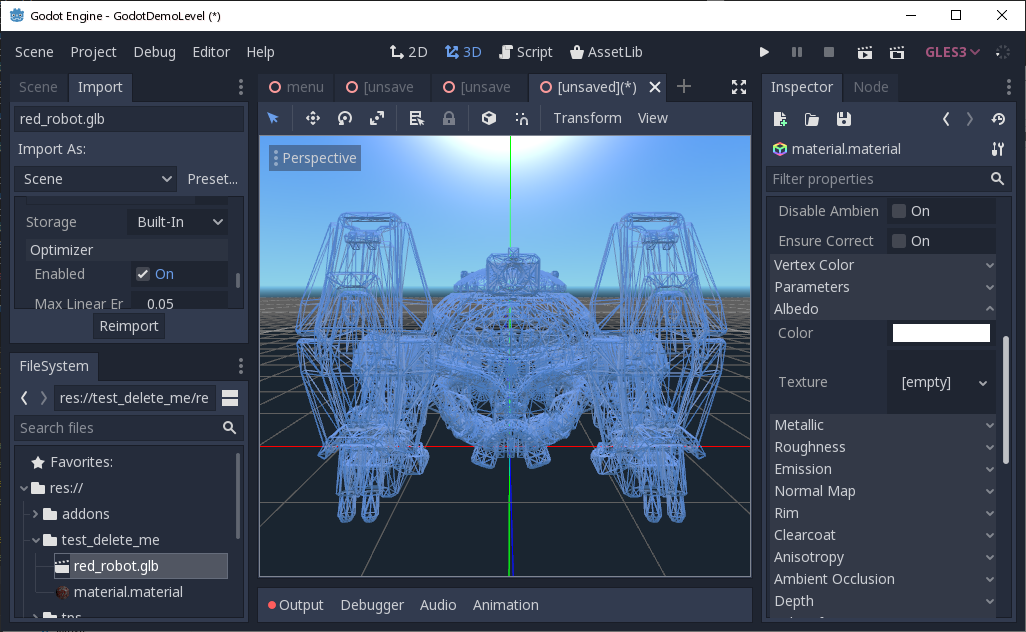This screenshot has height=632, width=1026.
Task: Disable the Optimizer Enabled checkbox
Action: [x=143, y=274]
